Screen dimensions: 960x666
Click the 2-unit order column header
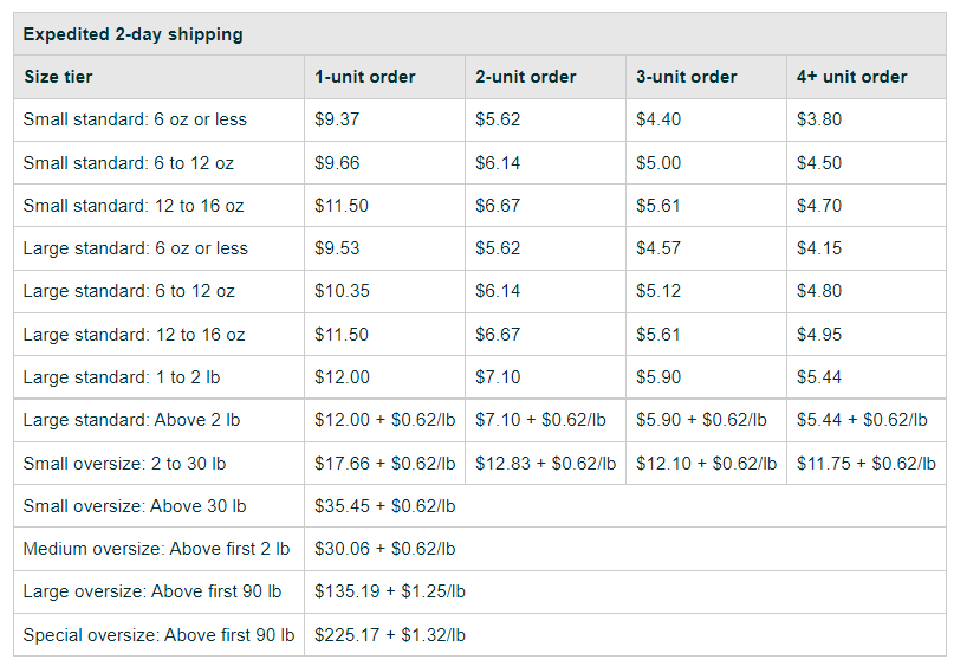tap(526, 77)
